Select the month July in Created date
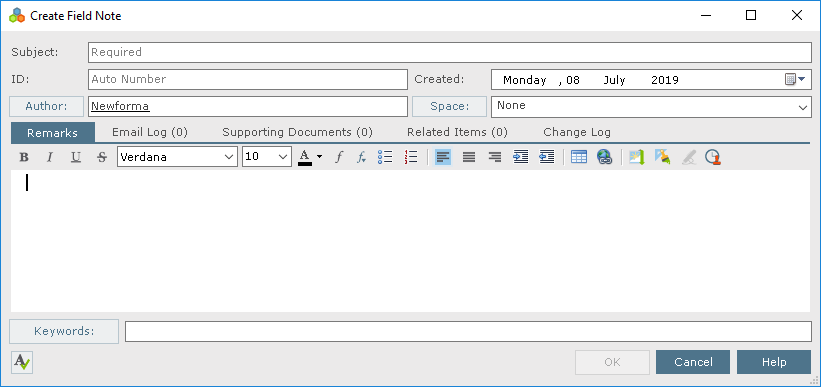The image size is (821, 387). pos(614,80)
